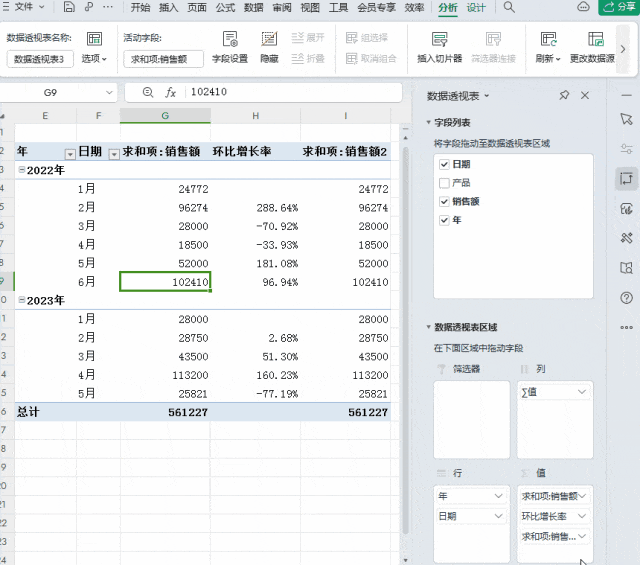Viewport: 640px width, 565px height.
Task: Collapse the 2023年 group
Action: (x=22, y=300)
